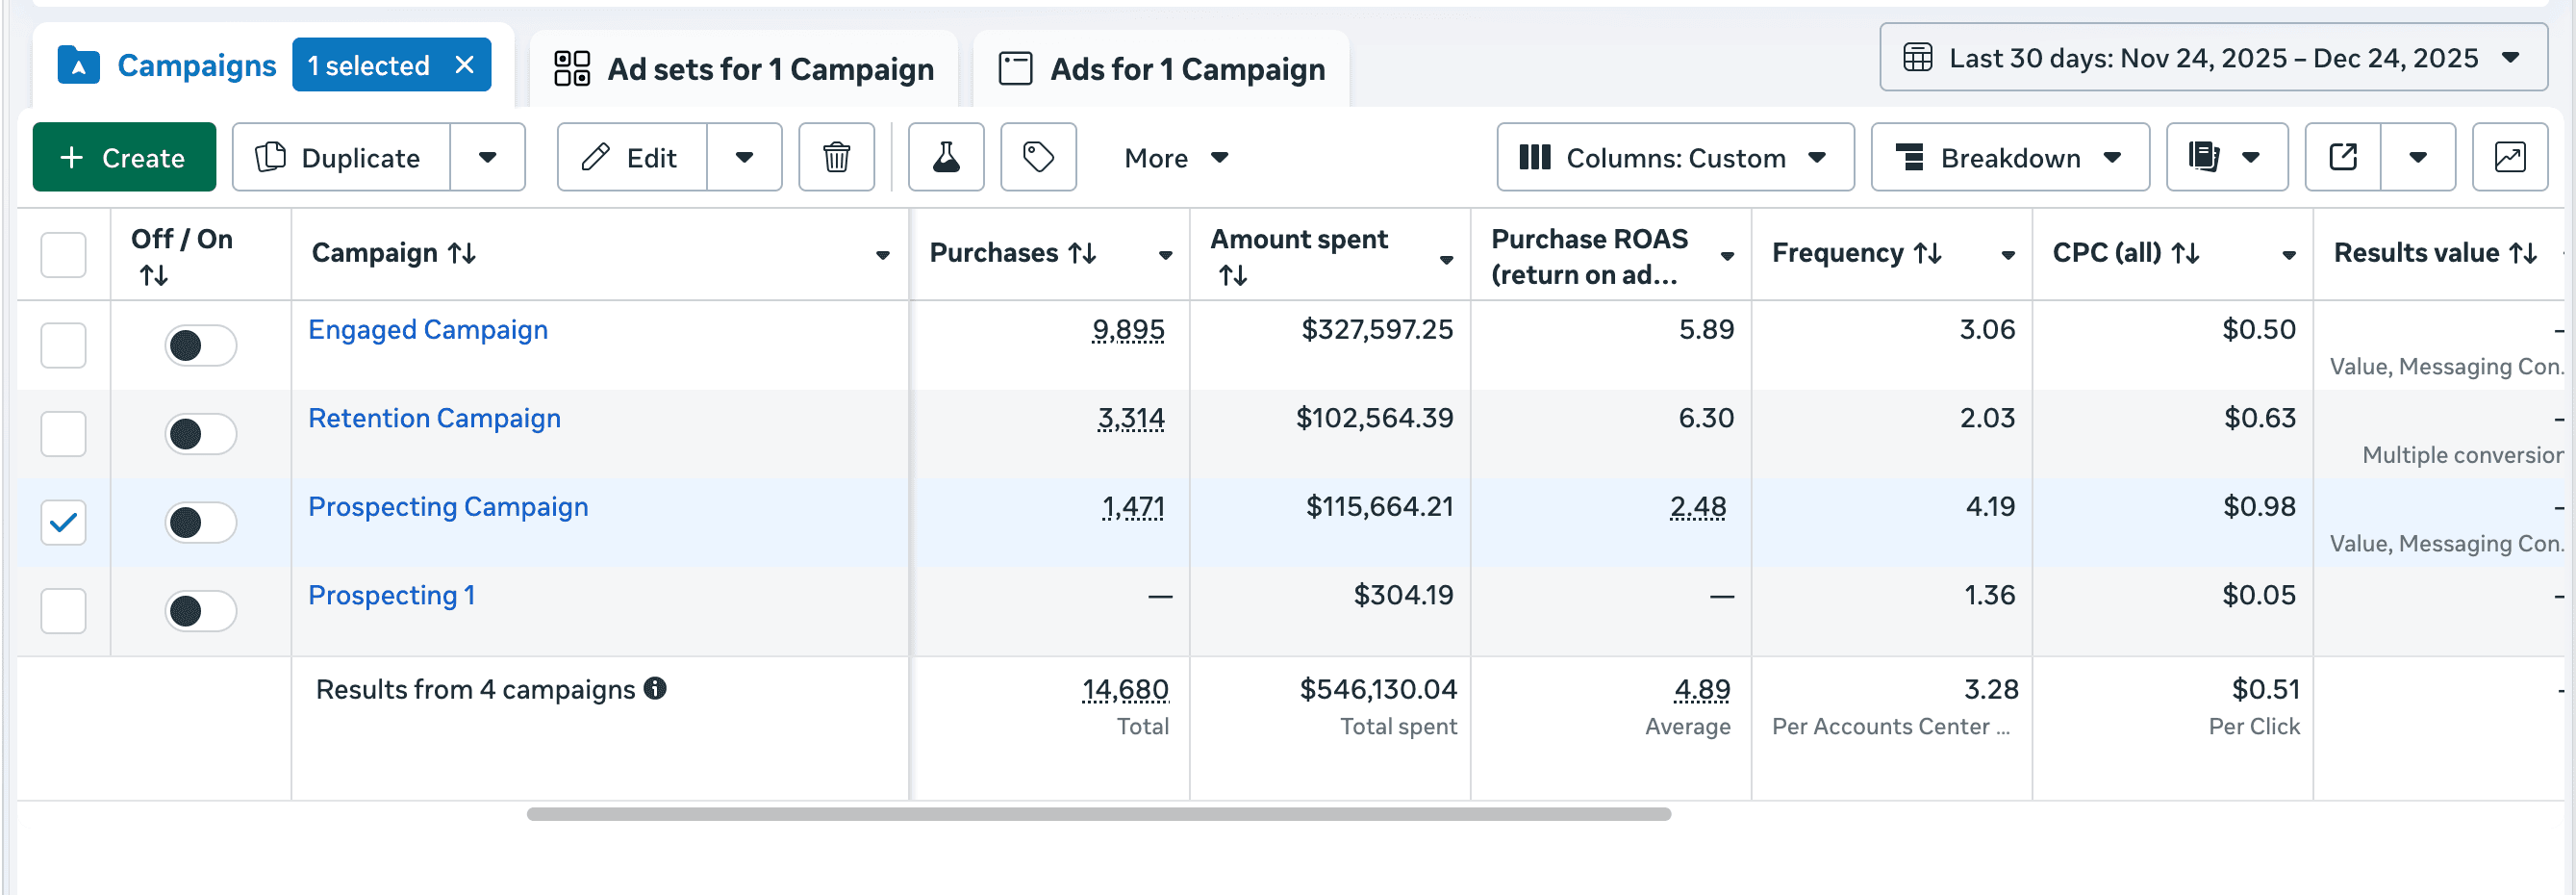Click the Create button
The width and height of the screenshot is (2576, 895).
[124, 157]
